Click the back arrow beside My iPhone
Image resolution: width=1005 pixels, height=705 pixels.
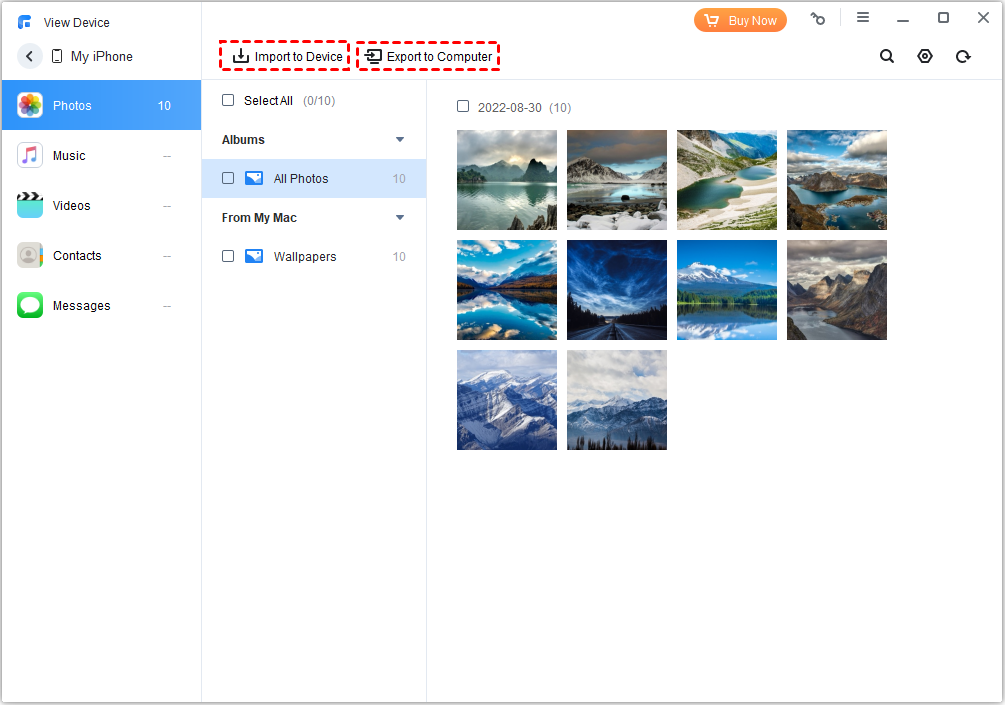(x=30, y=57)
